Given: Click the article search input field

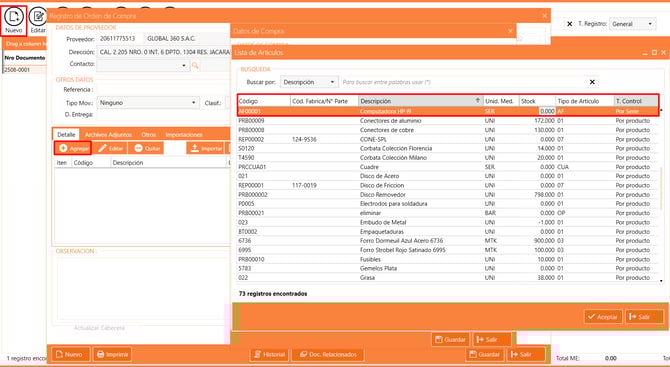Looking at the screenshot, I should [x=463, y=82].
